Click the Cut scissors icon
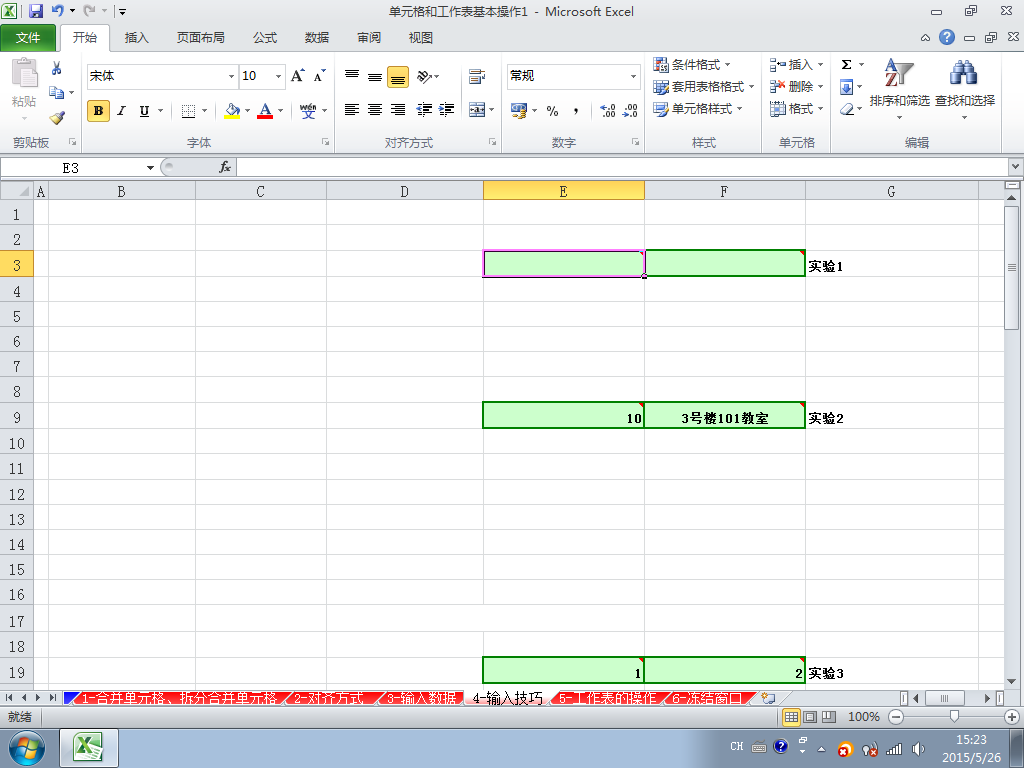This screenshot has height=768, width=1024. (x=57, y=68)
